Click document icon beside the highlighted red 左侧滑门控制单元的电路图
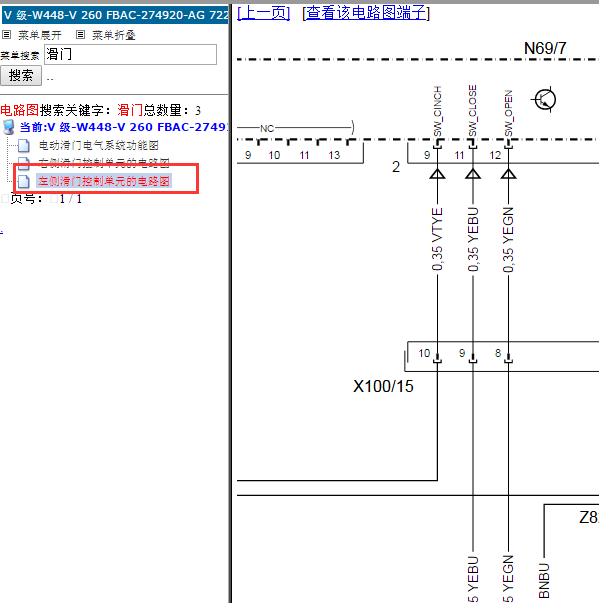599x603 pixels. (24, 181)
